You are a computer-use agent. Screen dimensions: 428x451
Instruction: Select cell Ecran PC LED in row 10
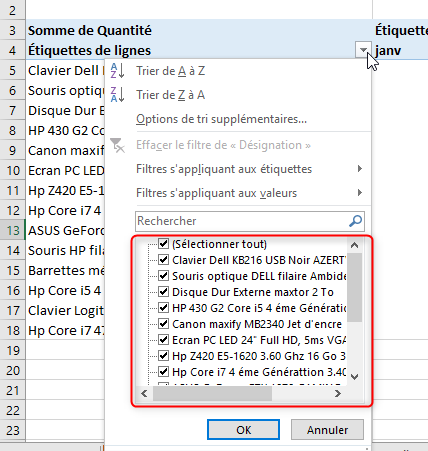pyautogui.click(x=66, y=171)
